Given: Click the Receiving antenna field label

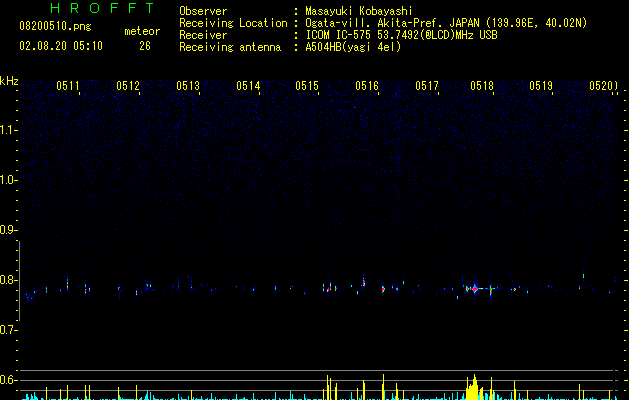Looking at the screenshot, I should tap(230, 47).
